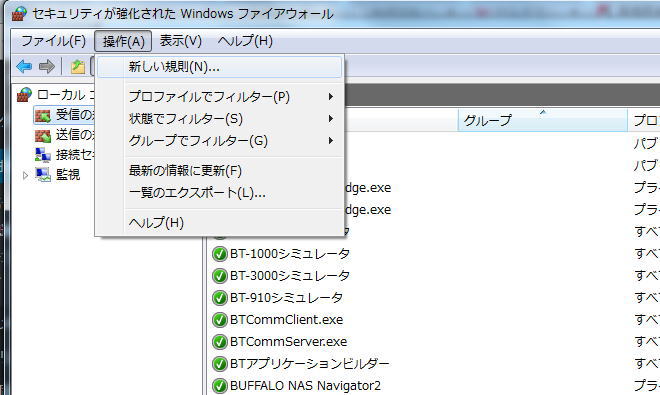Click green check icon beside BTCommServer.exe
660x395 pixels.
tap(220, 342)
